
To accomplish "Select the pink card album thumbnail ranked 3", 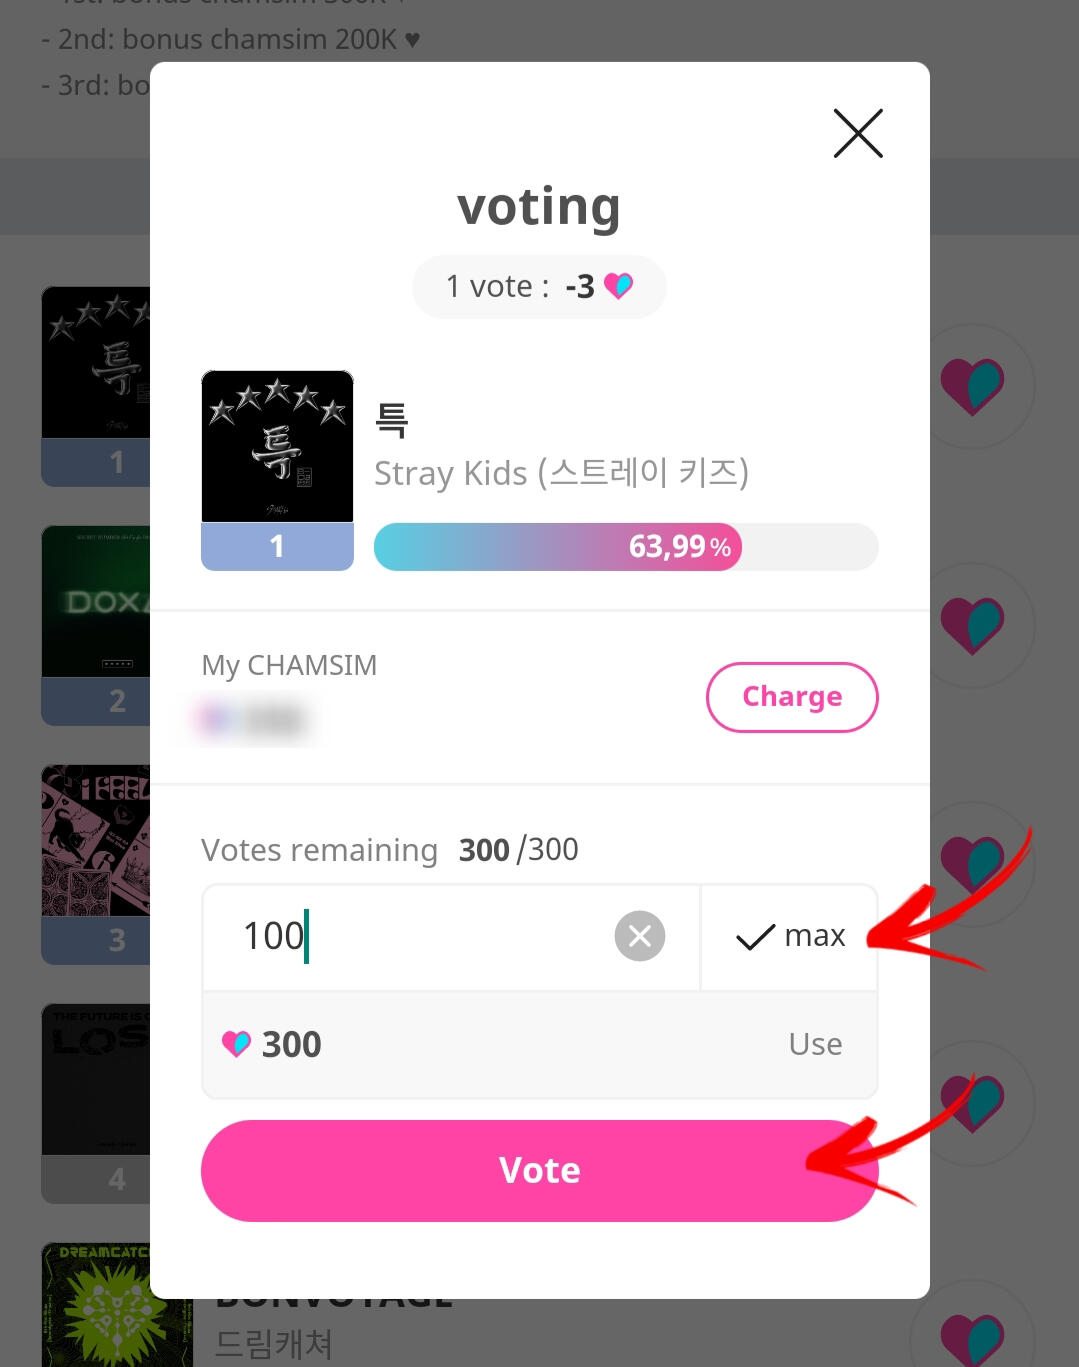I will pyautogui.click(x=96, y=840).
